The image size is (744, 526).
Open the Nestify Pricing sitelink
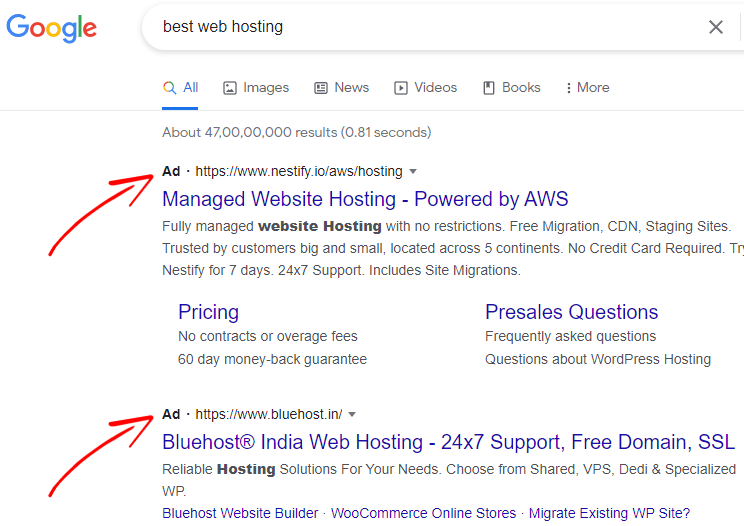[208, 312]
